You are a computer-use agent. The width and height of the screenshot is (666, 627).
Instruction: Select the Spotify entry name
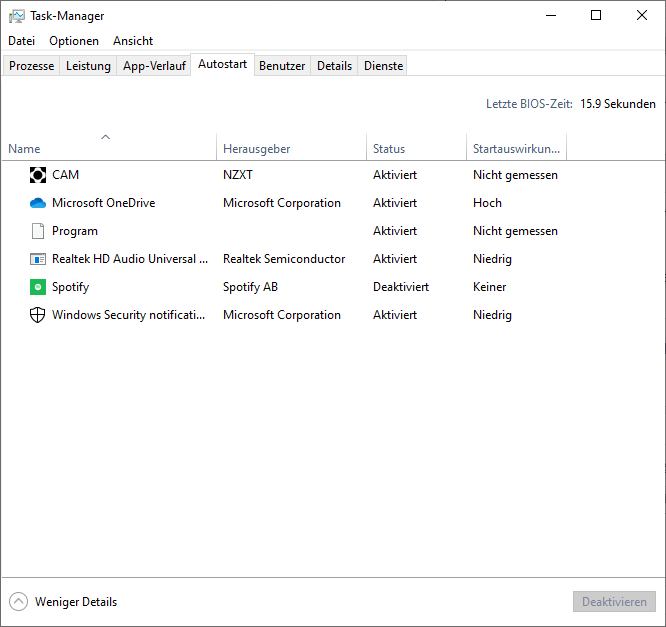tap(71, 287)
